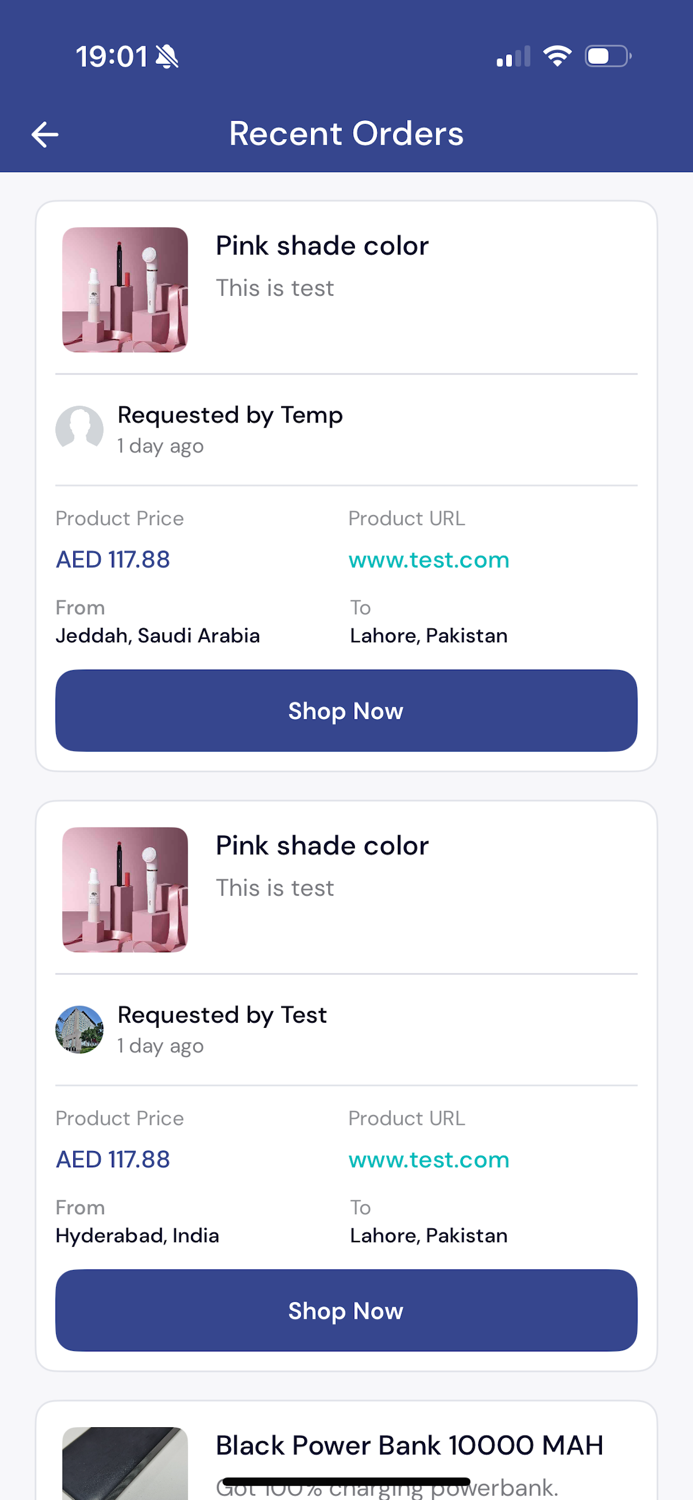Tap the Recent Orders header title

(346, 133)
